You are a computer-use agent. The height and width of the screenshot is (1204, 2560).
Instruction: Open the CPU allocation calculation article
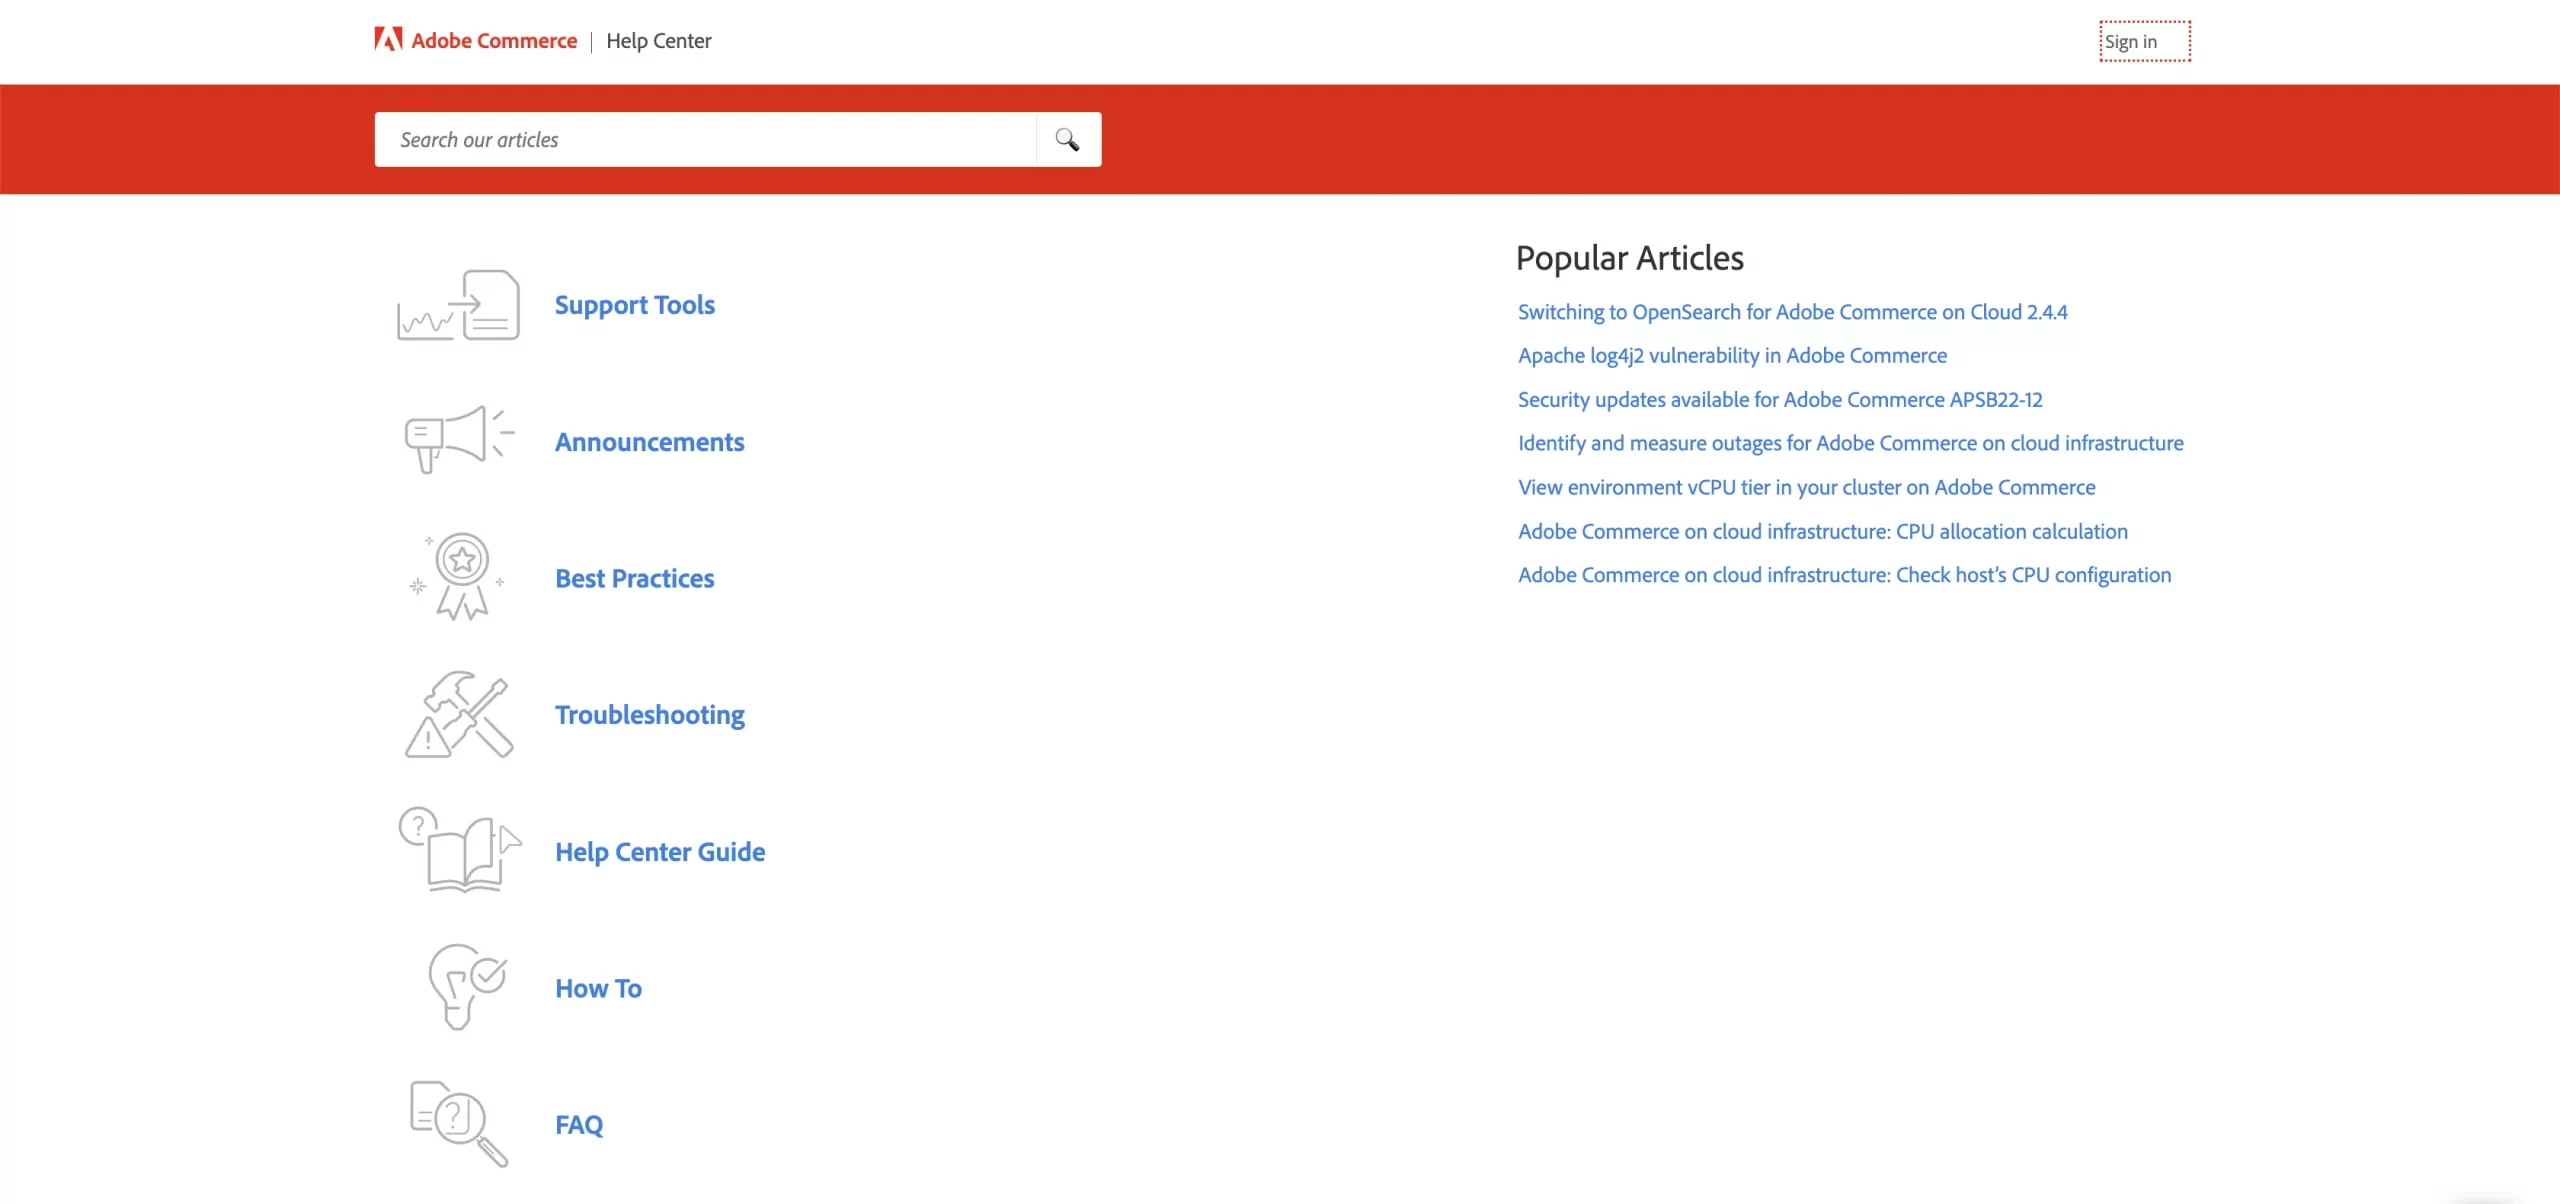click(1822, 532)
